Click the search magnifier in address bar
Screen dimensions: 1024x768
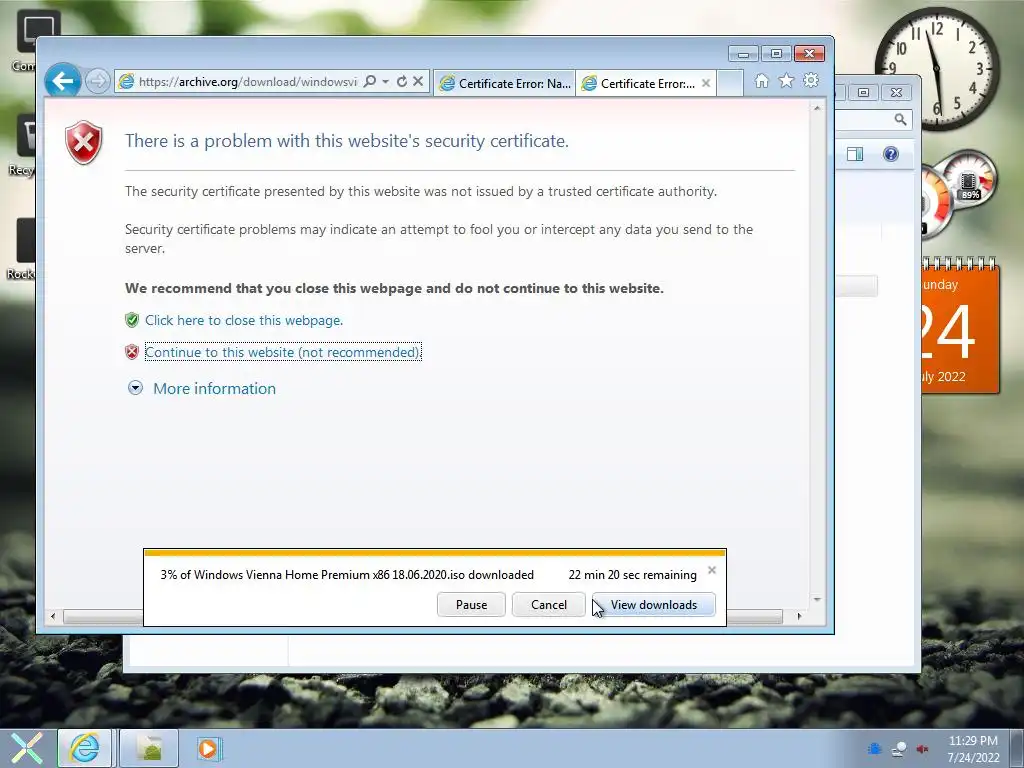point(370,81)
